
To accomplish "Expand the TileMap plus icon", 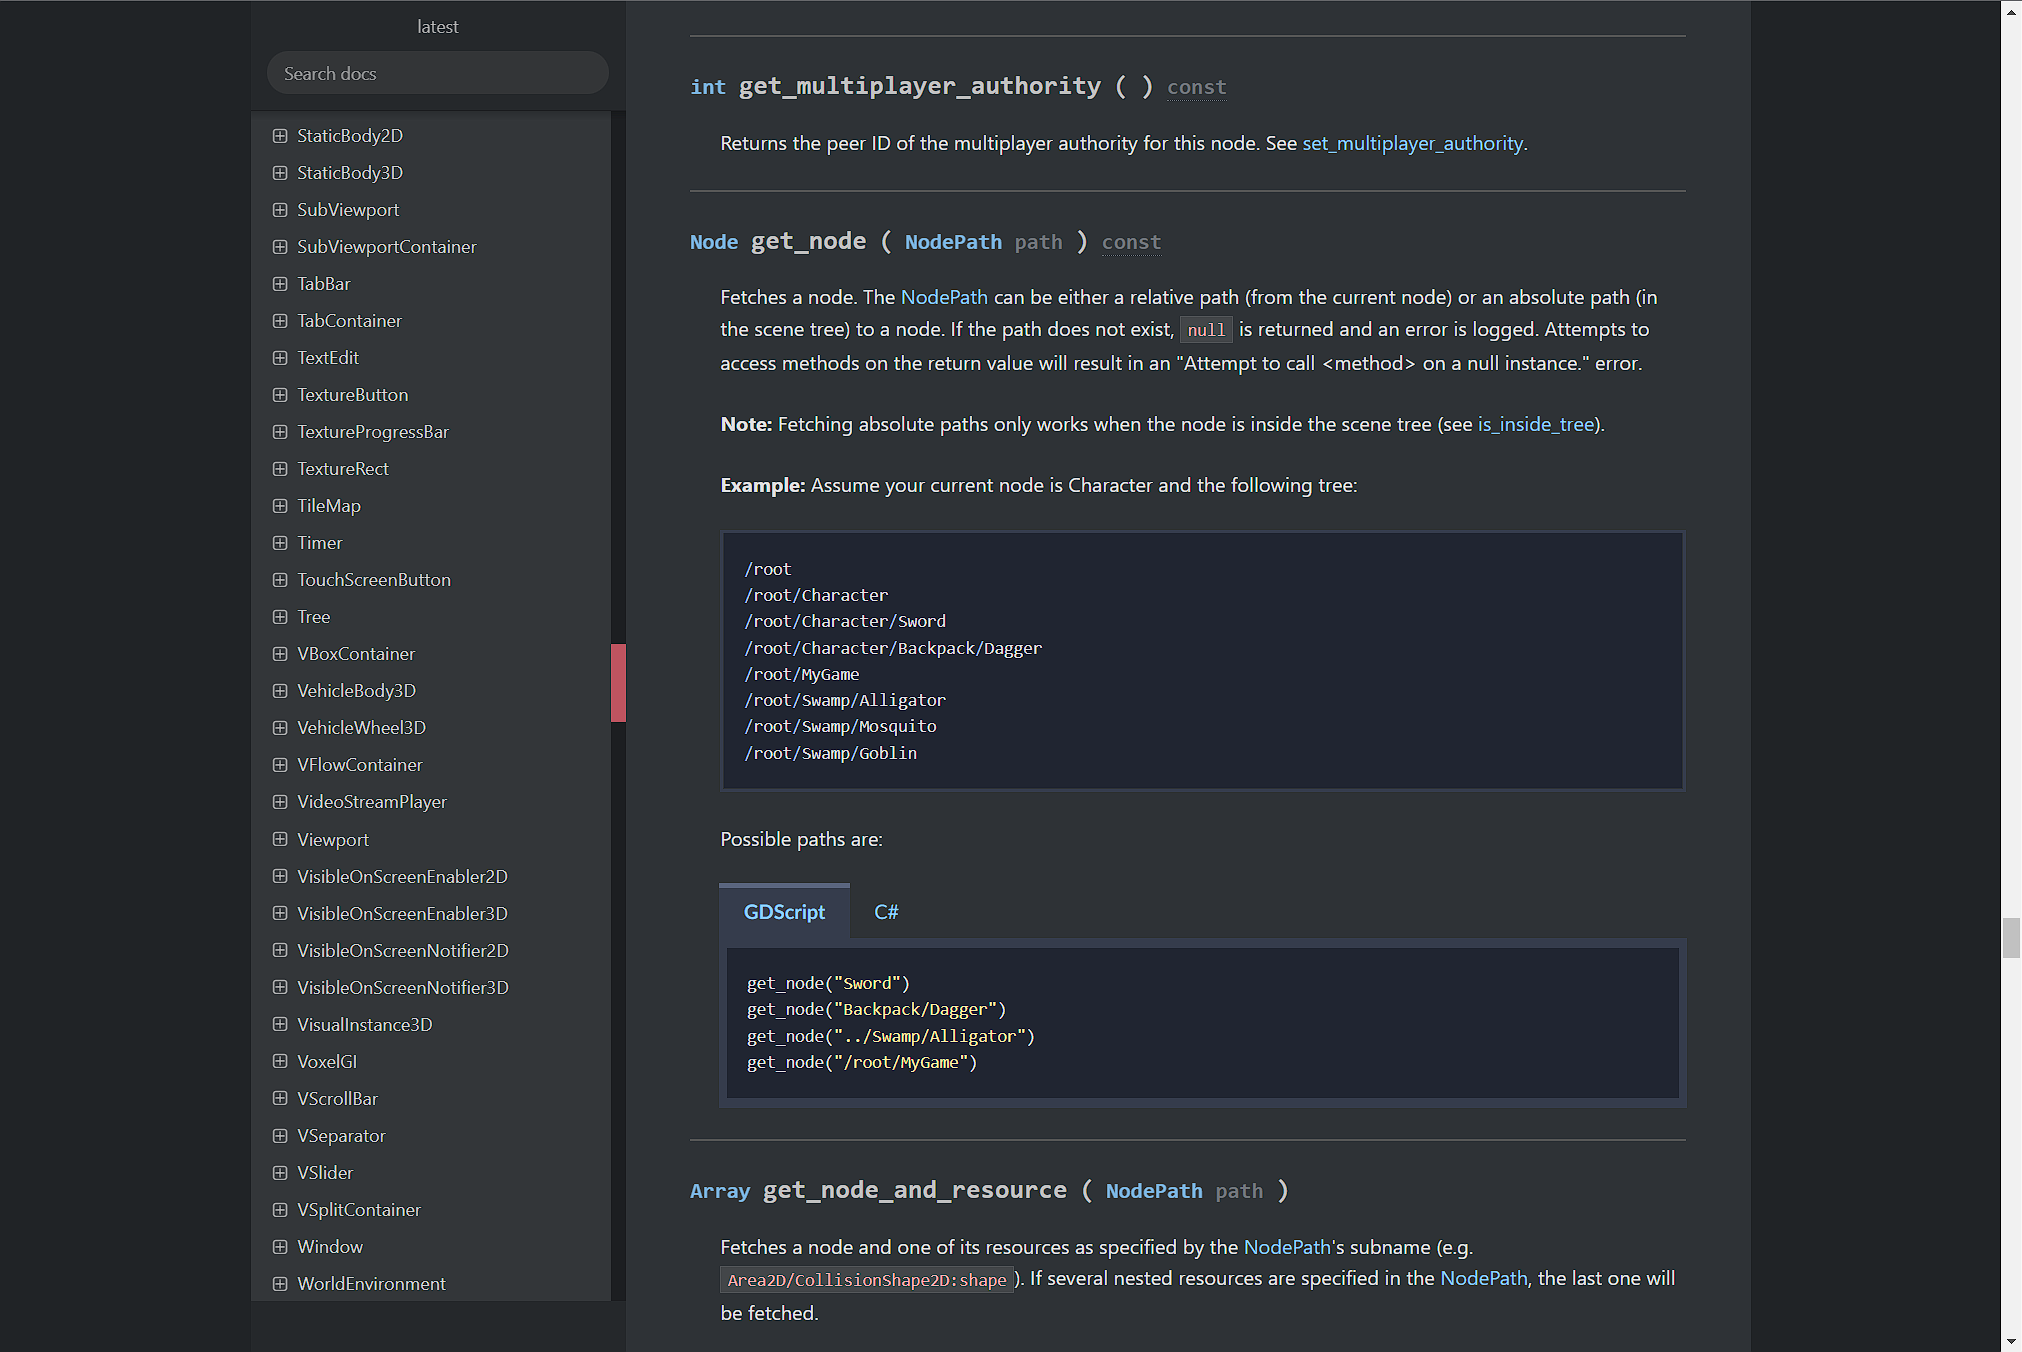I will pos(280,506).
